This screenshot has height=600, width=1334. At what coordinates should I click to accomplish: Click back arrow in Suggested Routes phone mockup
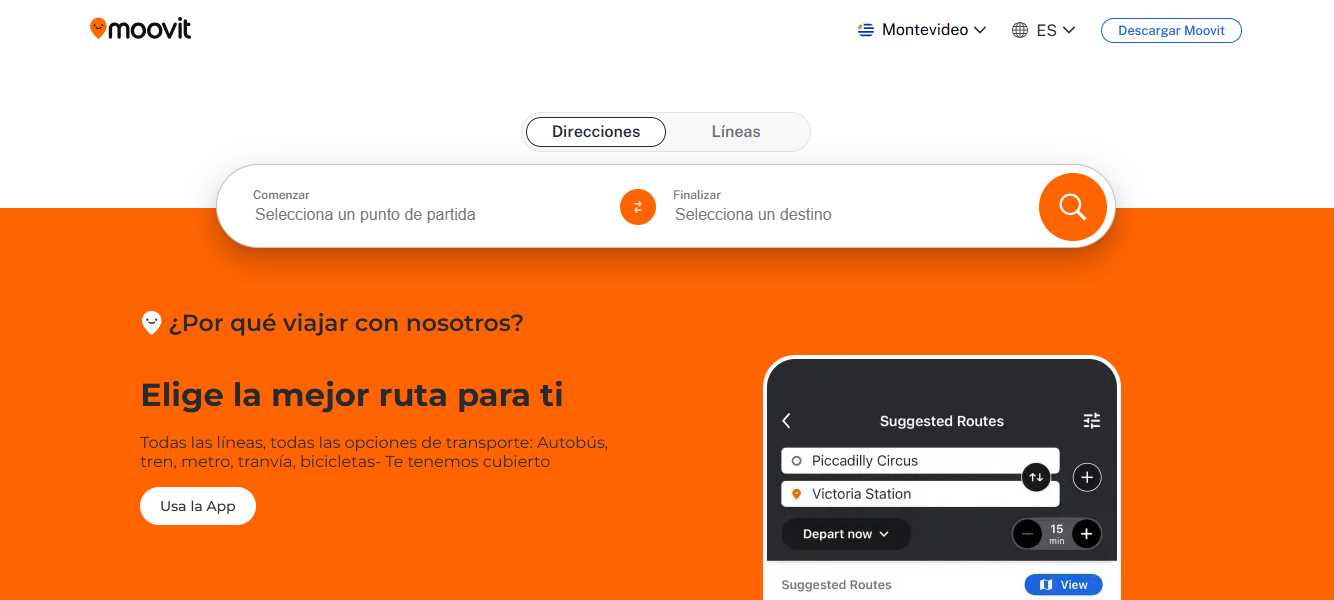tap(786, 421)
